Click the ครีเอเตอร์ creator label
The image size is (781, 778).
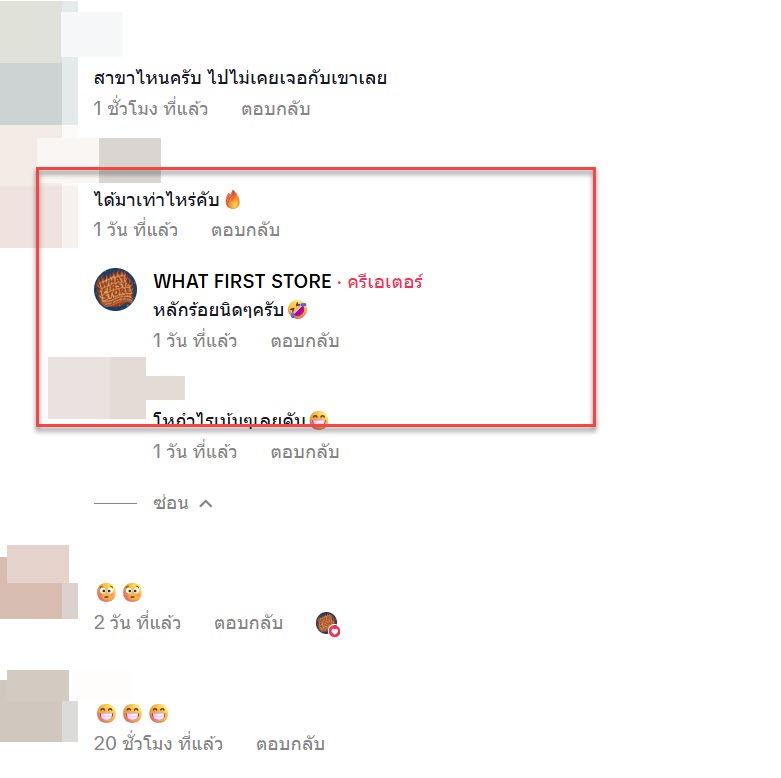tap(385, 282)
